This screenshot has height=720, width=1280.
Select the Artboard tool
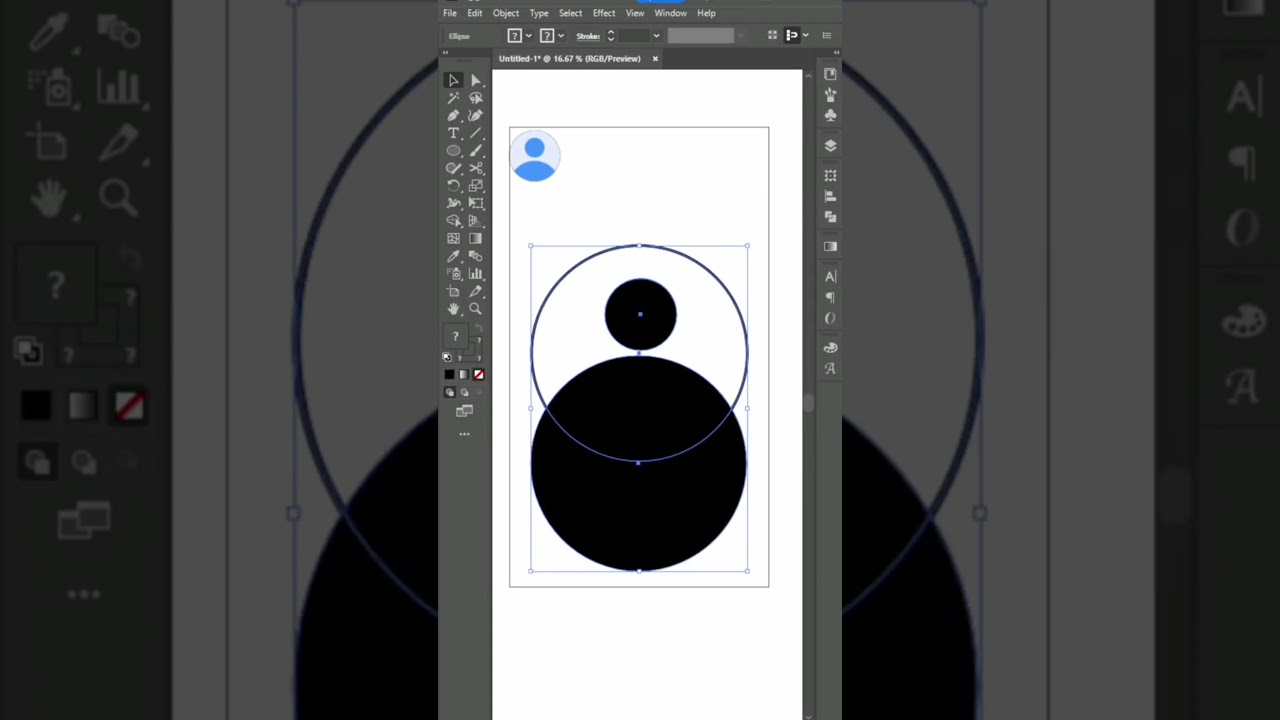[453, 291]
